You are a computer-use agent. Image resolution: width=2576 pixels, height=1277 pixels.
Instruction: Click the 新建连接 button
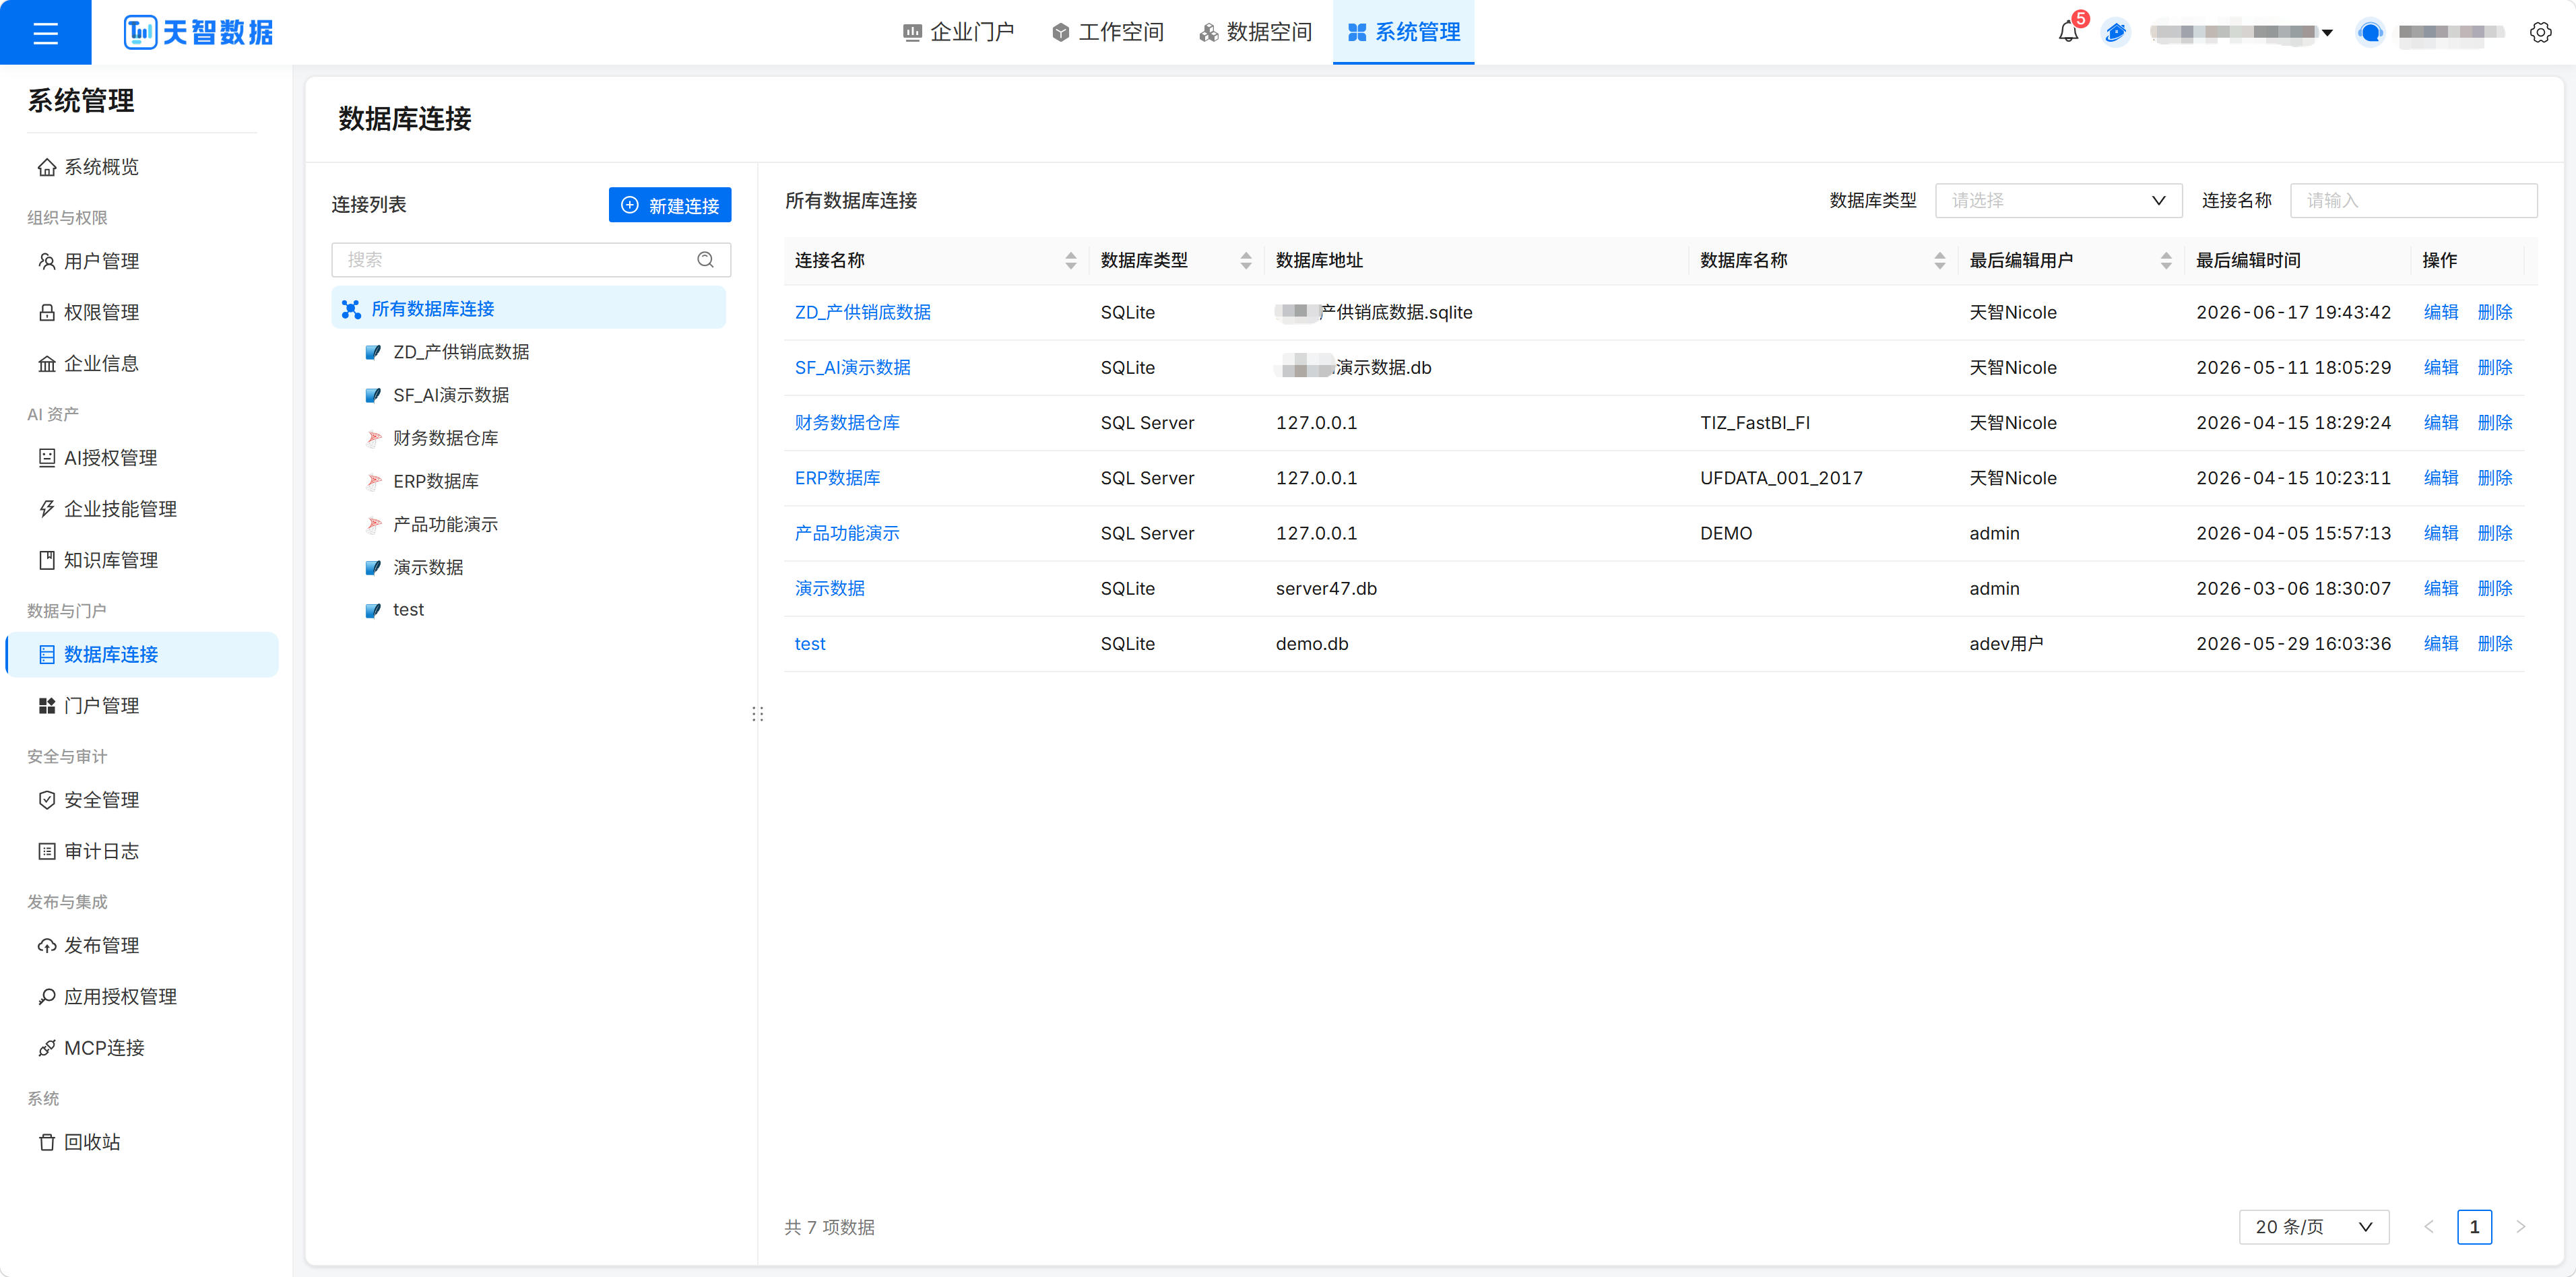click(670, 205)
